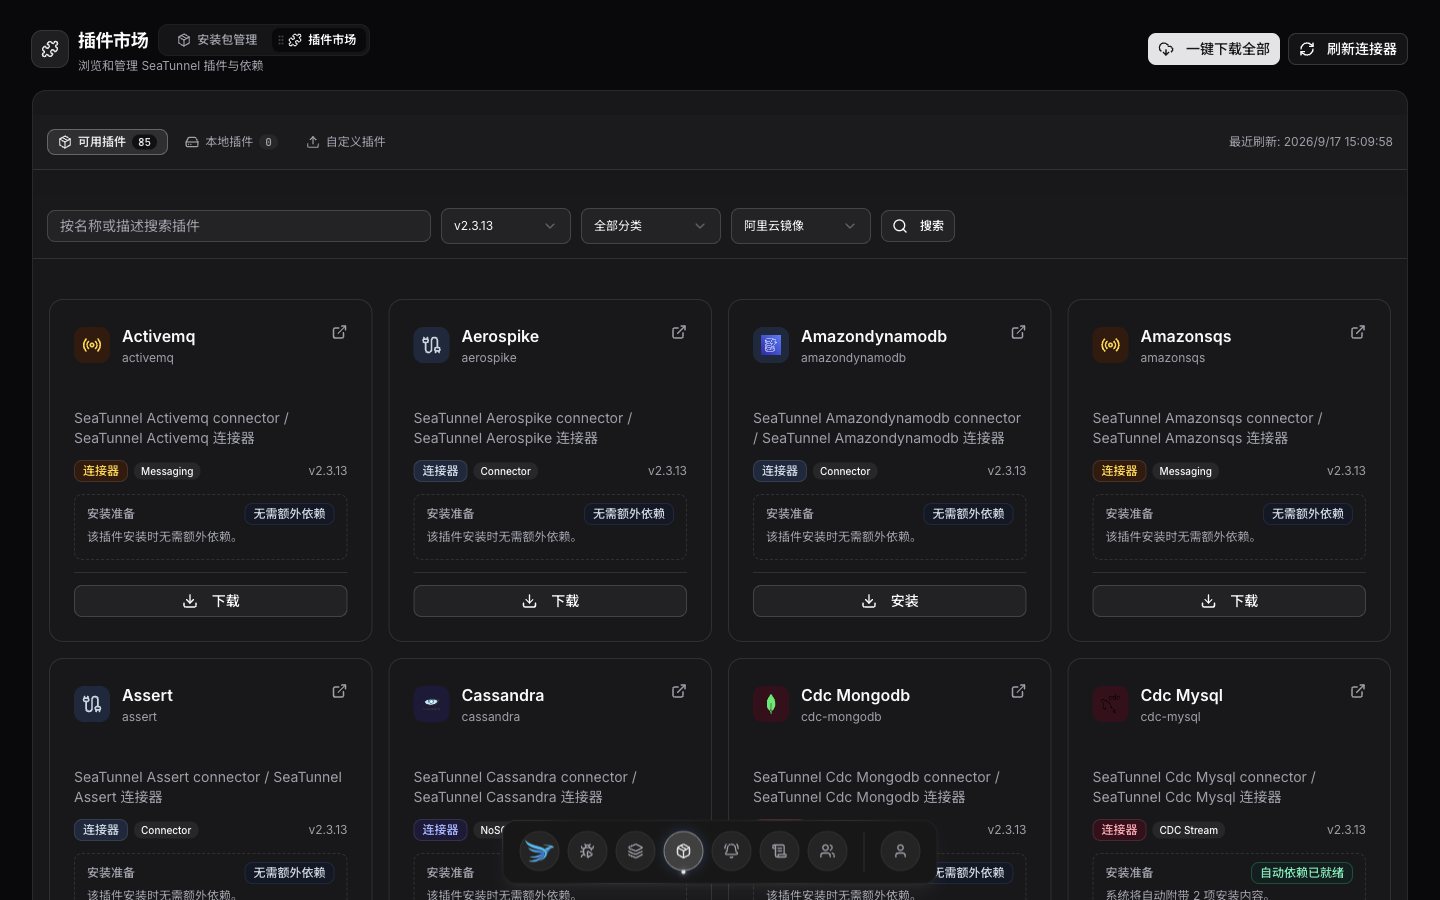This screenshot has width=1440, height=900.
Task: Open the 阿里云镜像 mirror dropdown
Action: [801, 226]
